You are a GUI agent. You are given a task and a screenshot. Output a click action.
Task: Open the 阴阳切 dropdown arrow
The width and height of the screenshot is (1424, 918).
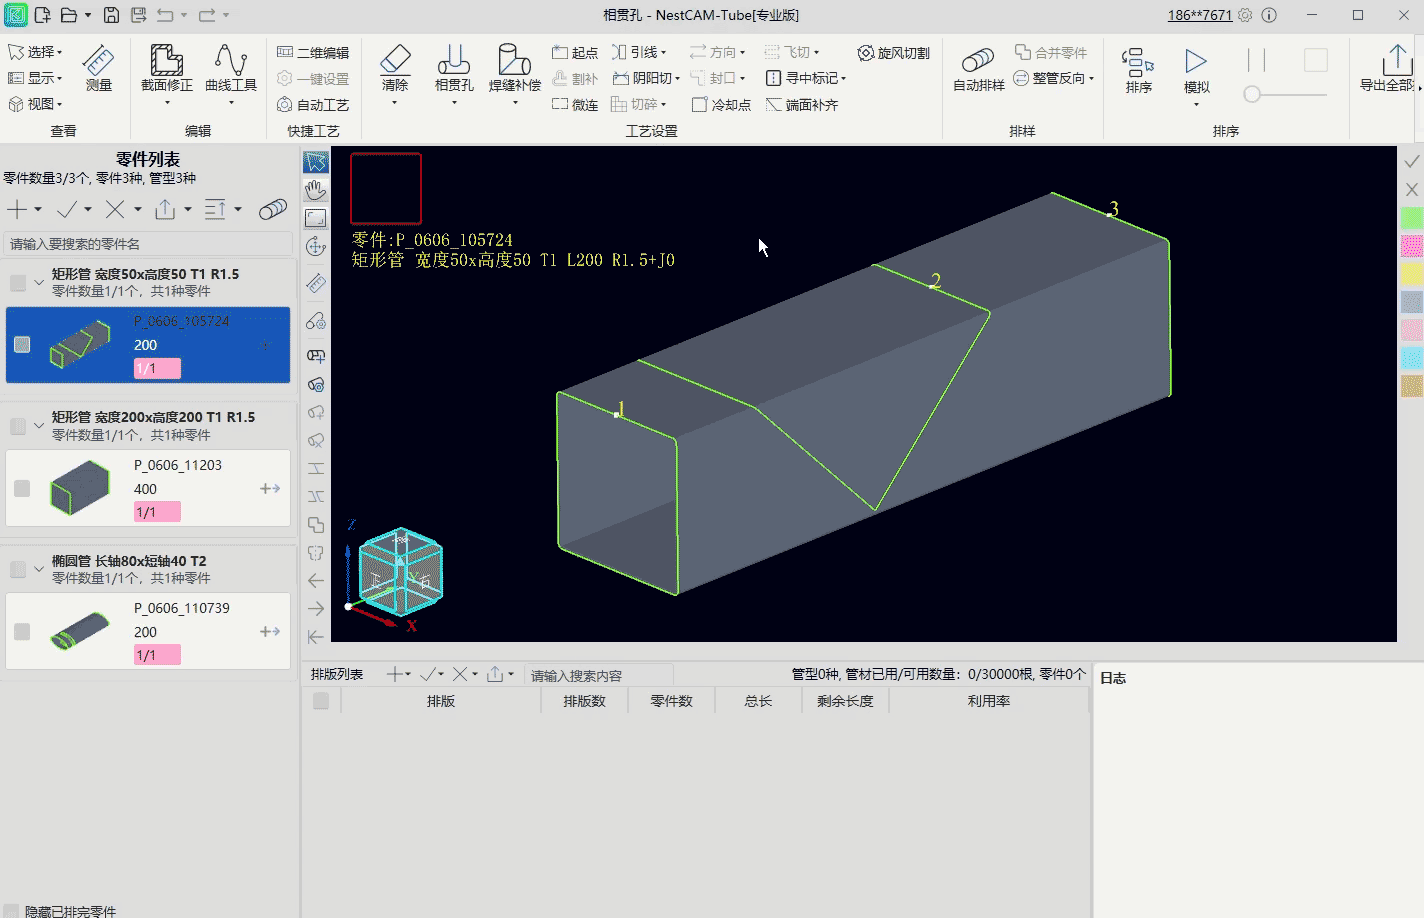678,79
